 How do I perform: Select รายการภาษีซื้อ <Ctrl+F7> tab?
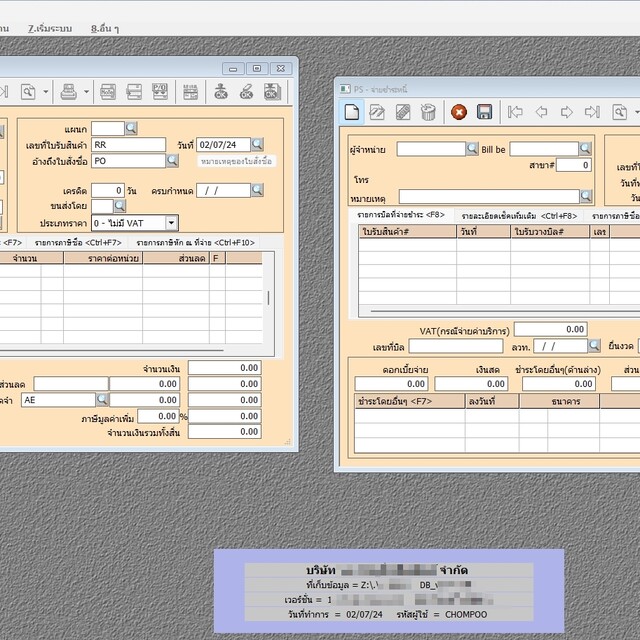(78, 242)
